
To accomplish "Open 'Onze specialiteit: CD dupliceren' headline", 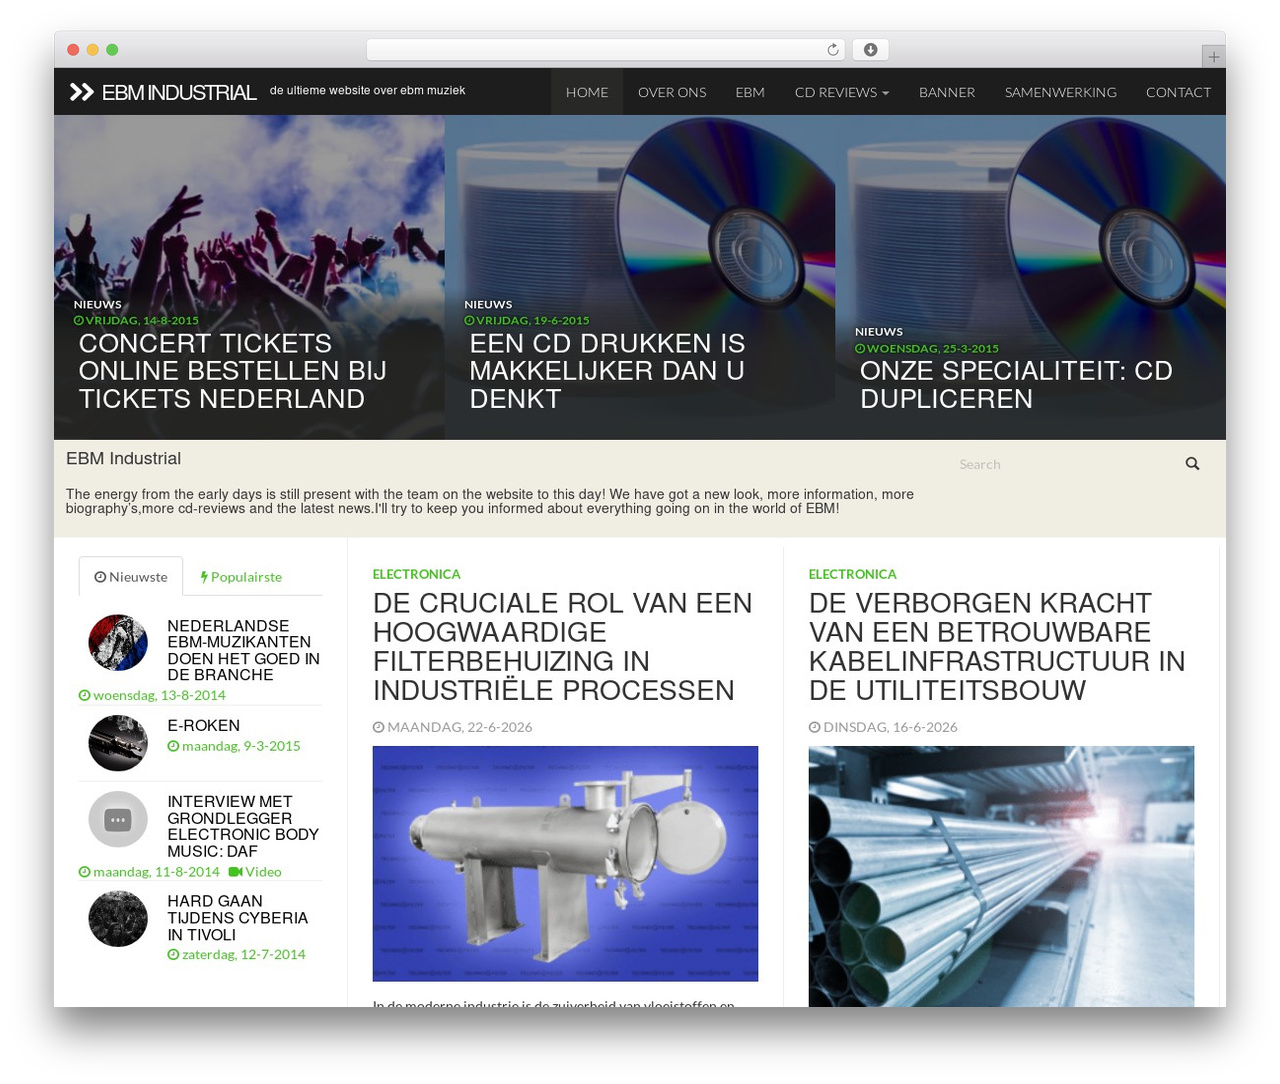I will pos(1016,385).
